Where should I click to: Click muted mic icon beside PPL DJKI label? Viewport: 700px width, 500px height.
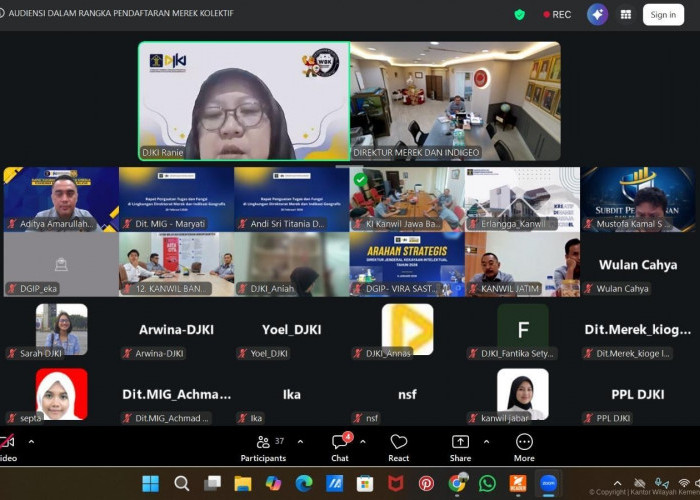tap(588, 418)
